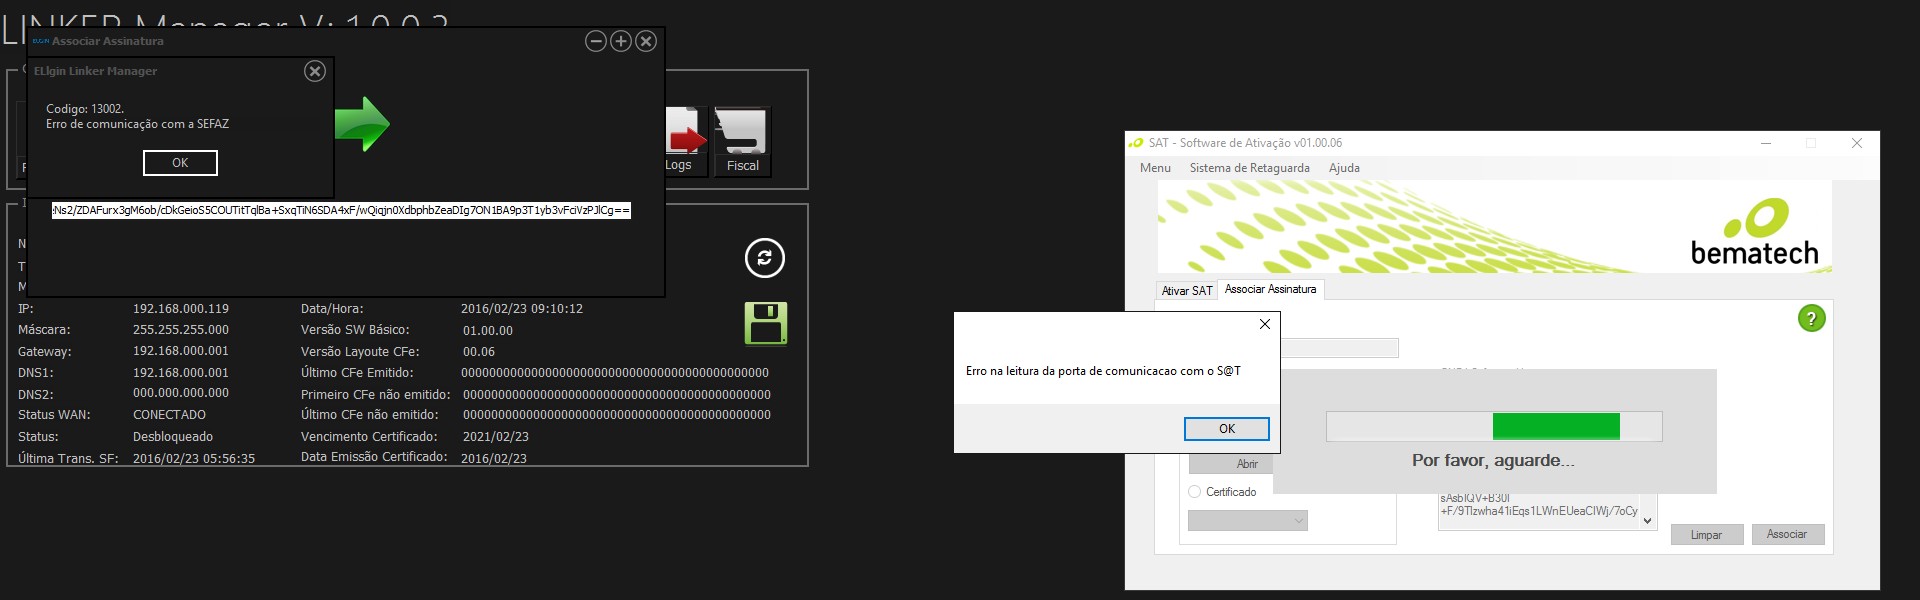Click the Versão SW Básico value 01.00.00
The image size is (1920, 600).
tap(488, 331)
